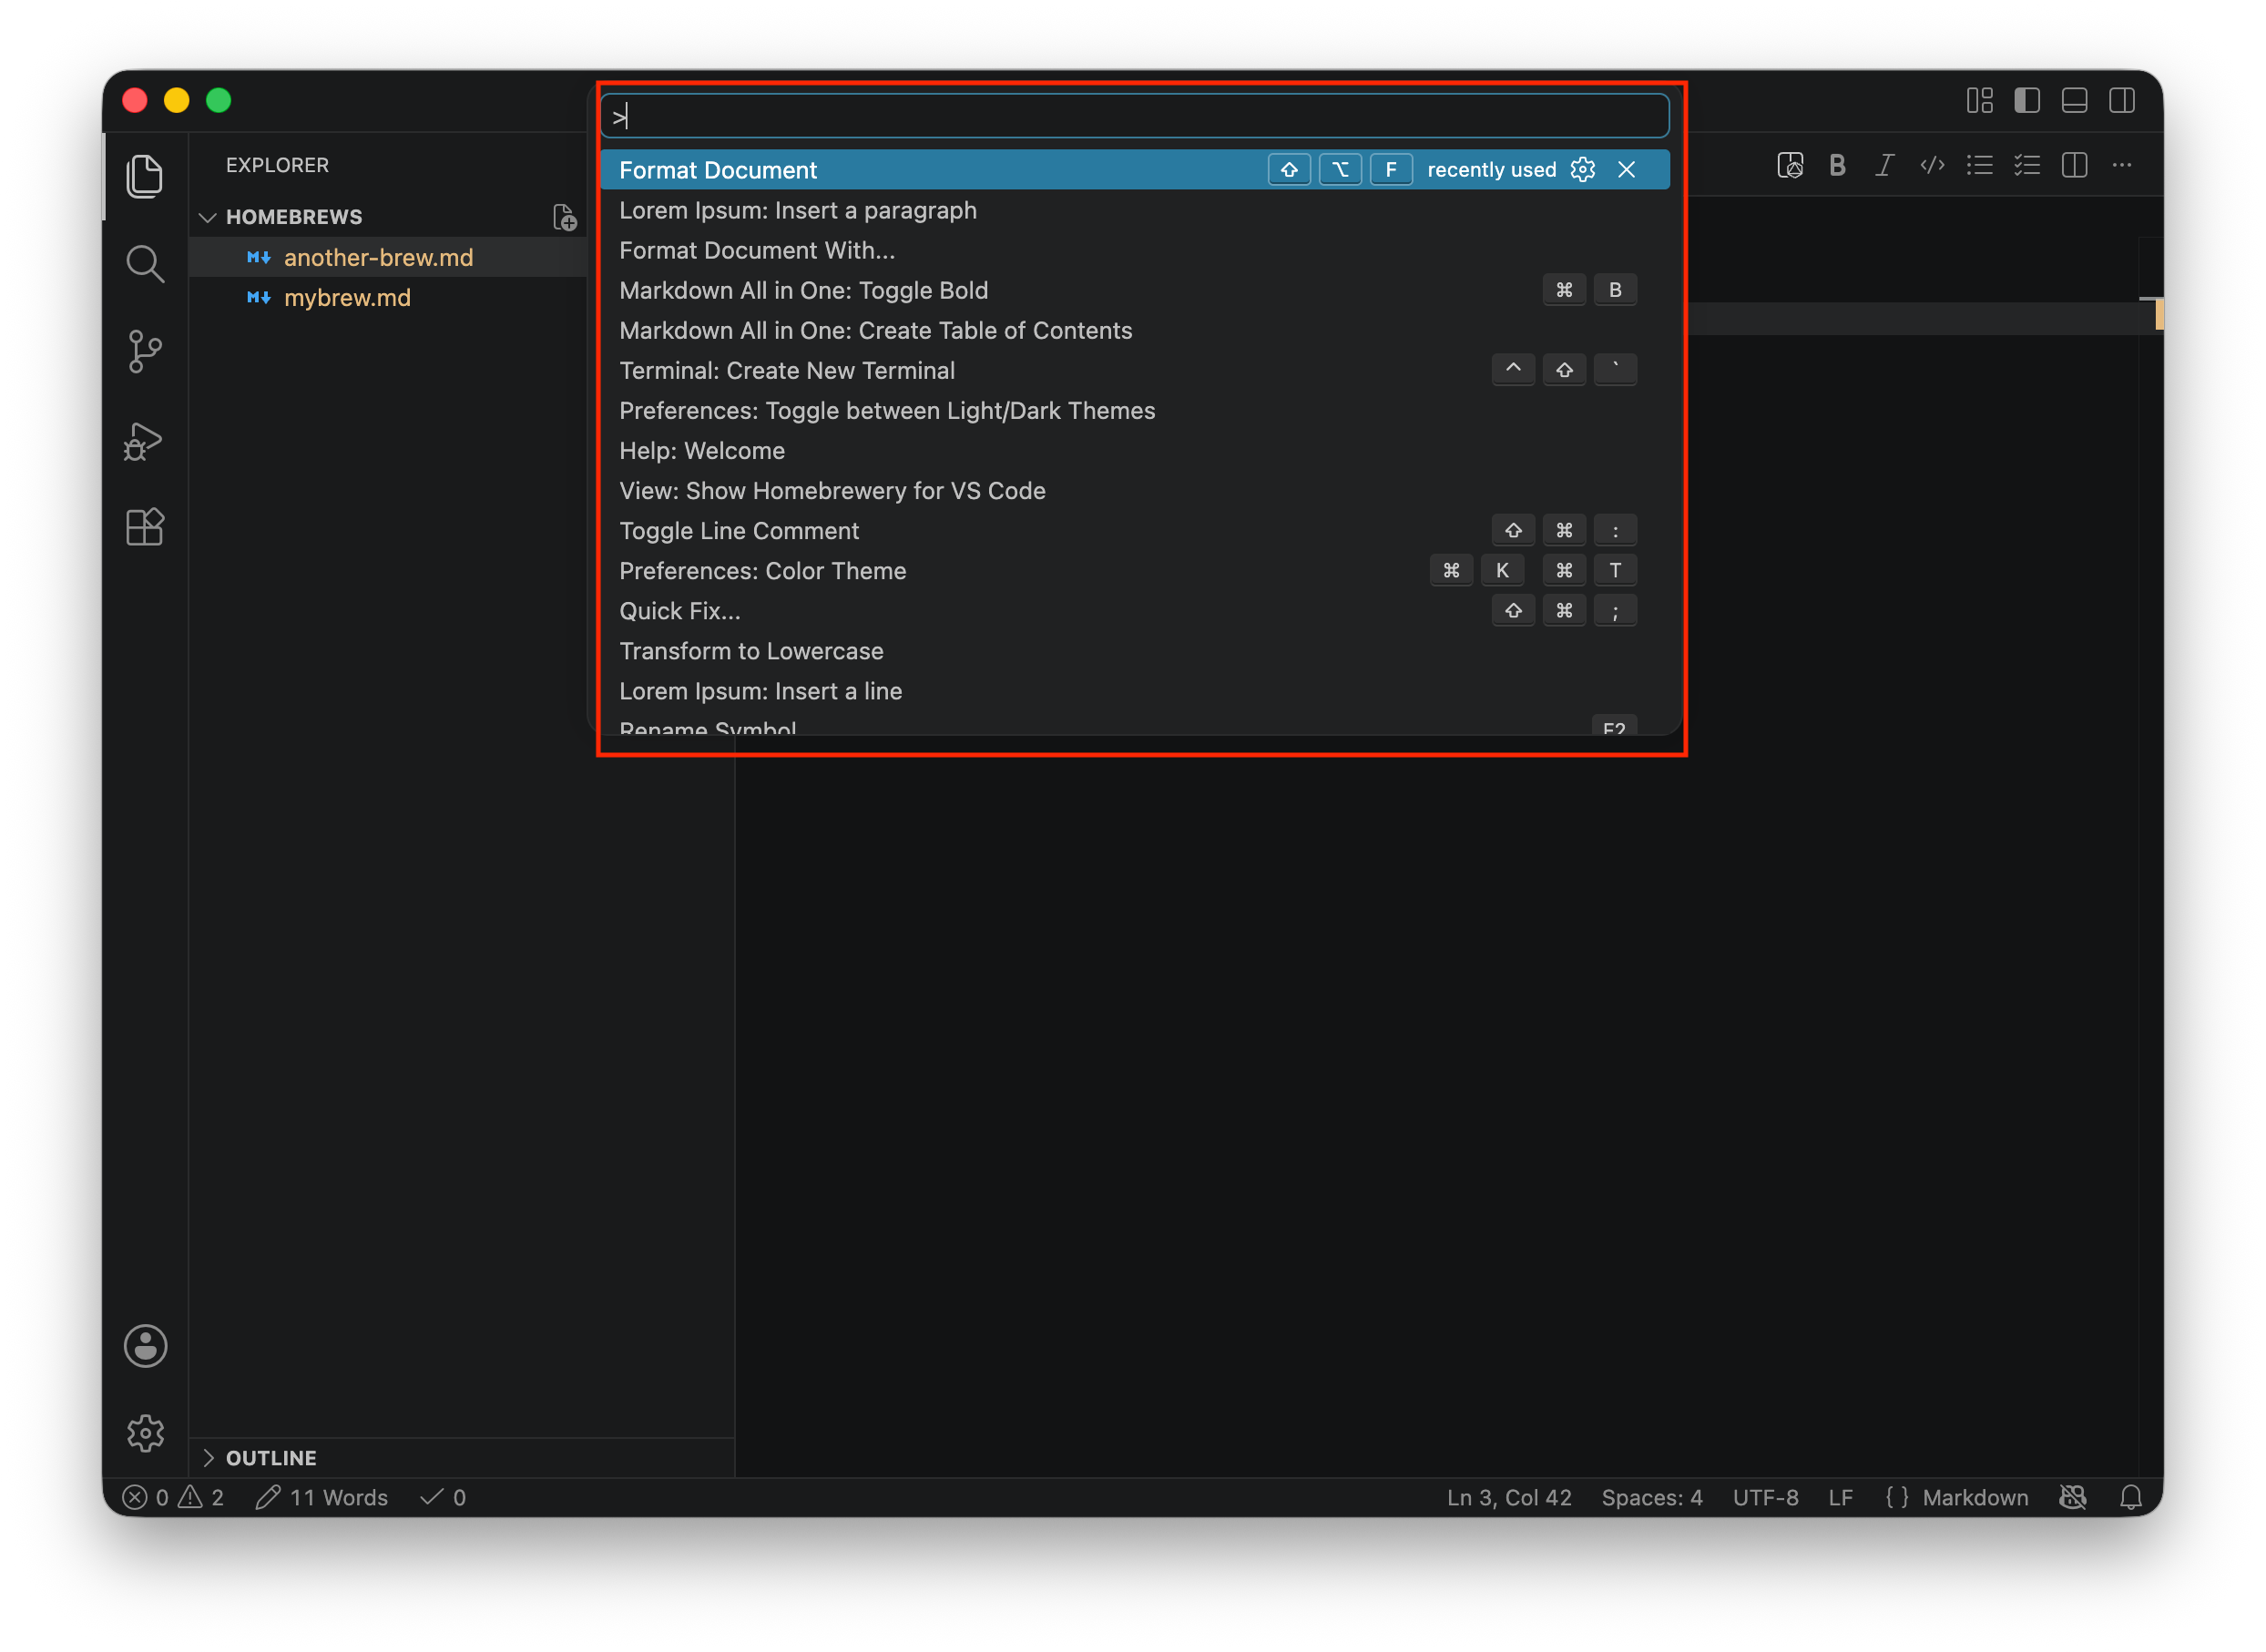This screenshot has width=2266, height=1652.
Task: Open the notifications bell
Action: point(2131,1497)
